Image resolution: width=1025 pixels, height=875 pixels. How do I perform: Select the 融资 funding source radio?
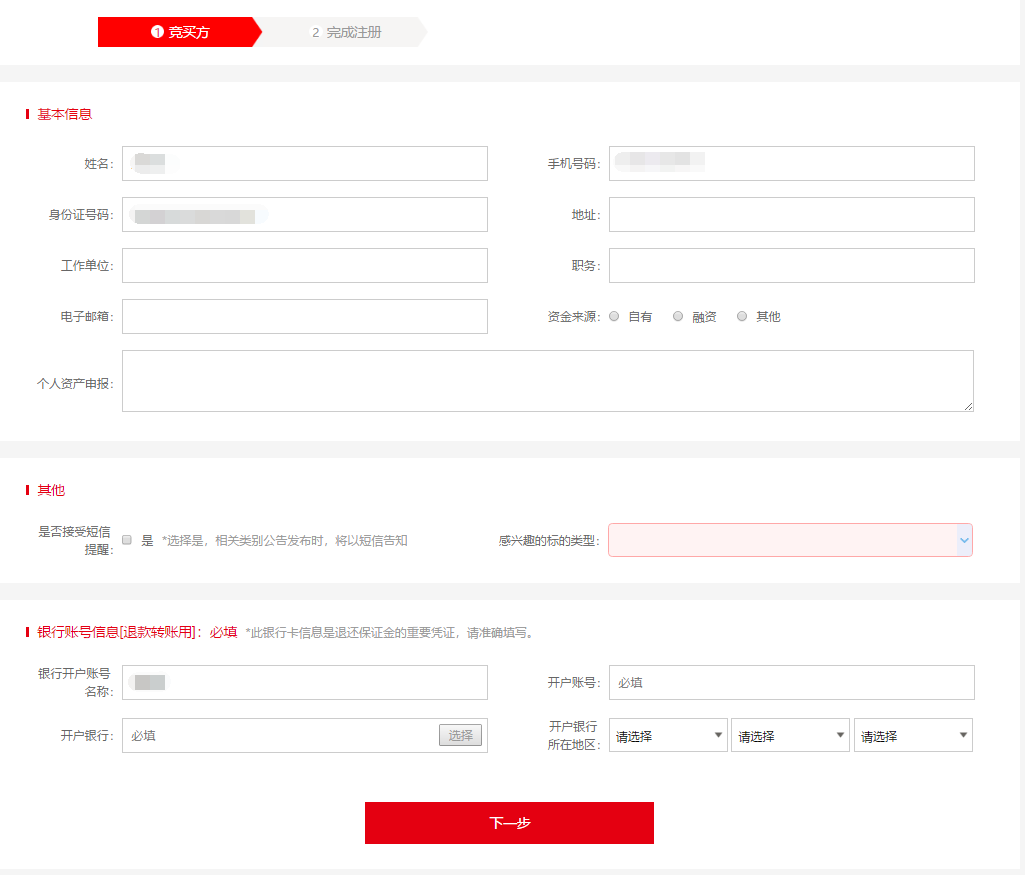(x=678, y=316)
